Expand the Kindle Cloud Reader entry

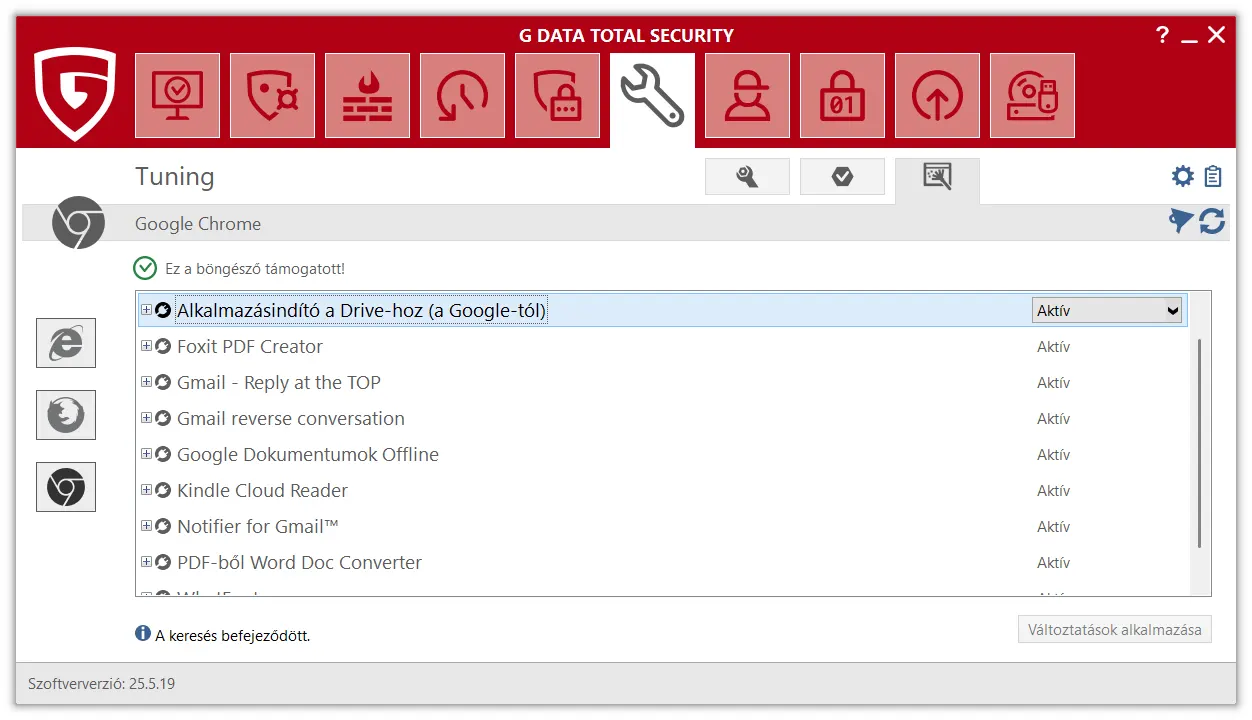pyautogui.click(x=146, y=490)
